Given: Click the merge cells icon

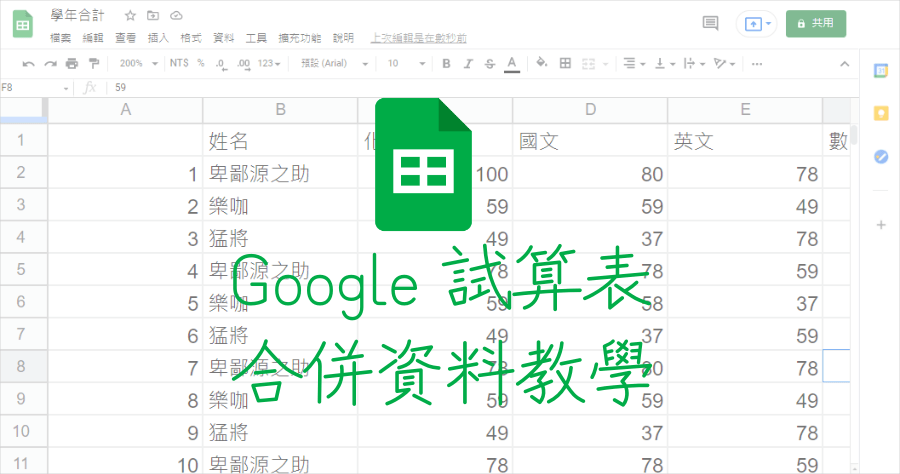Looking at the screenshot, I should (588, 64).
